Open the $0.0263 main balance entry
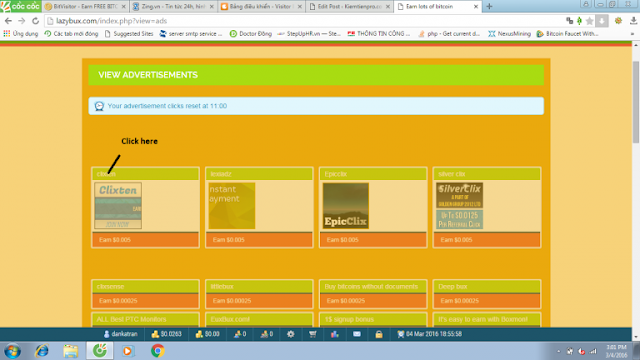Viewport: 640px width, 360px height. coord(166,334)
